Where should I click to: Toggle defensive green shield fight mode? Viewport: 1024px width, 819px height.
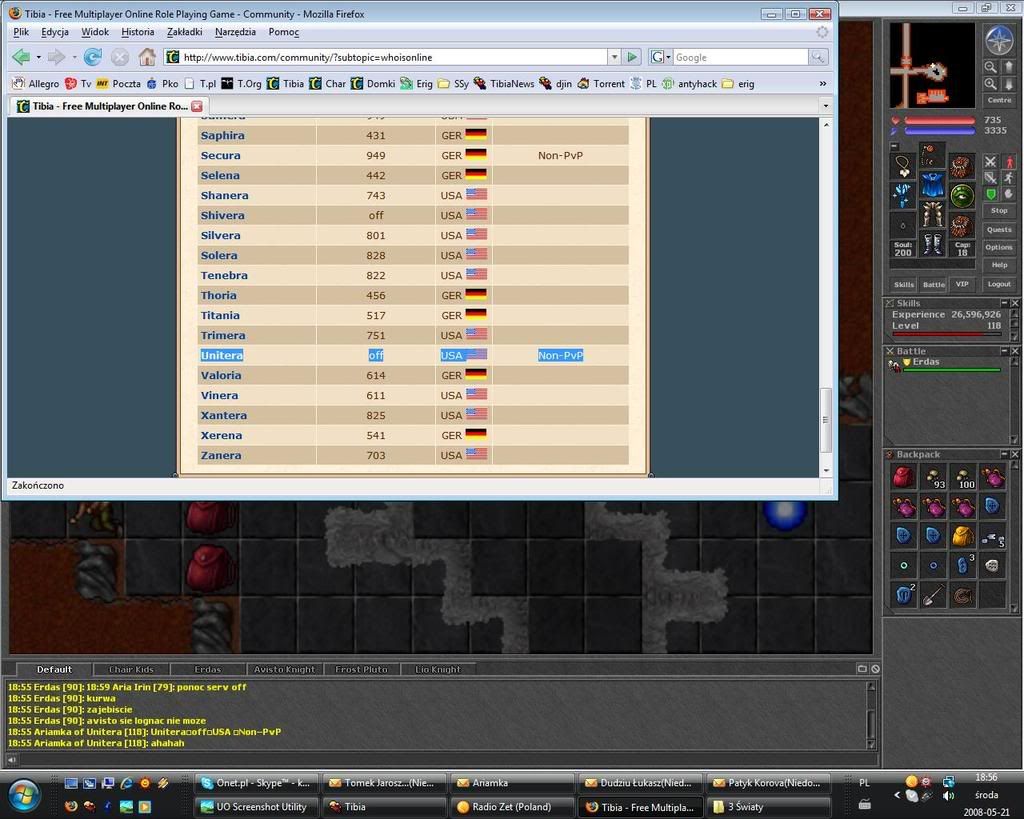click(991, 194)
